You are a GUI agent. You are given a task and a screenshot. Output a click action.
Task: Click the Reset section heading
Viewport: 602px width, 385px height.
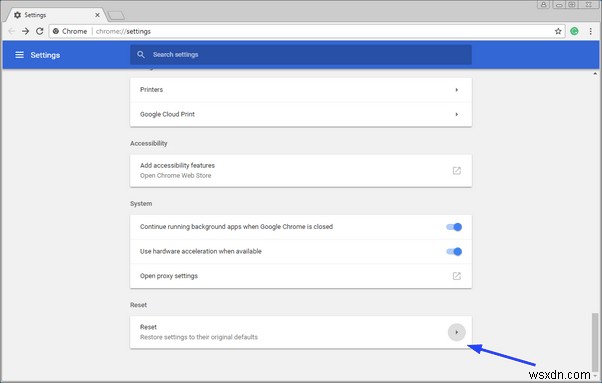tap(138, 305)
